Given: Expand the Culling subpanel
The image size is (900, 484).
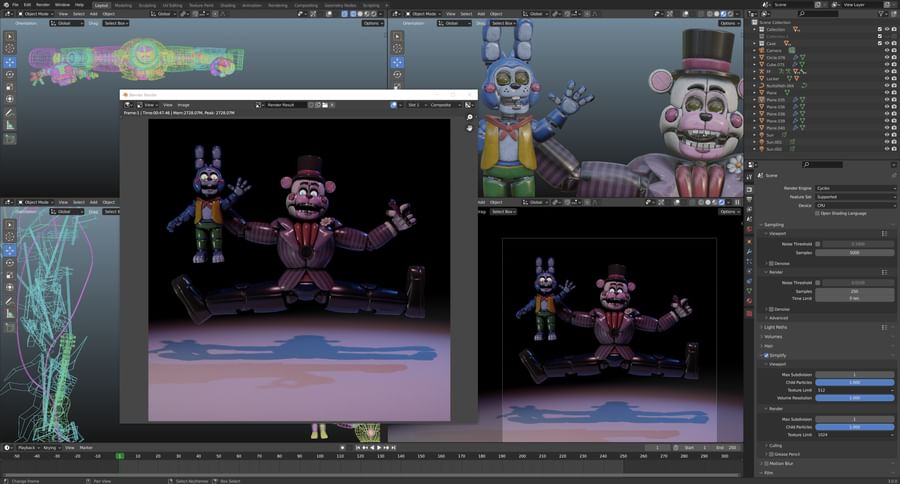Looking at the screenshot, I should [x=775, y=445].
